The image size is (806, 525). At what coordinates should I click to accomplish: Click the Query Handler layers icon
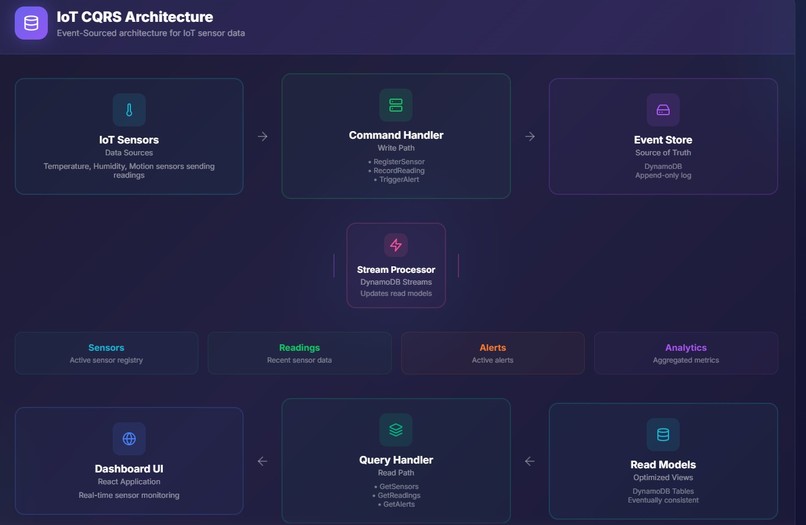(396, 430)
